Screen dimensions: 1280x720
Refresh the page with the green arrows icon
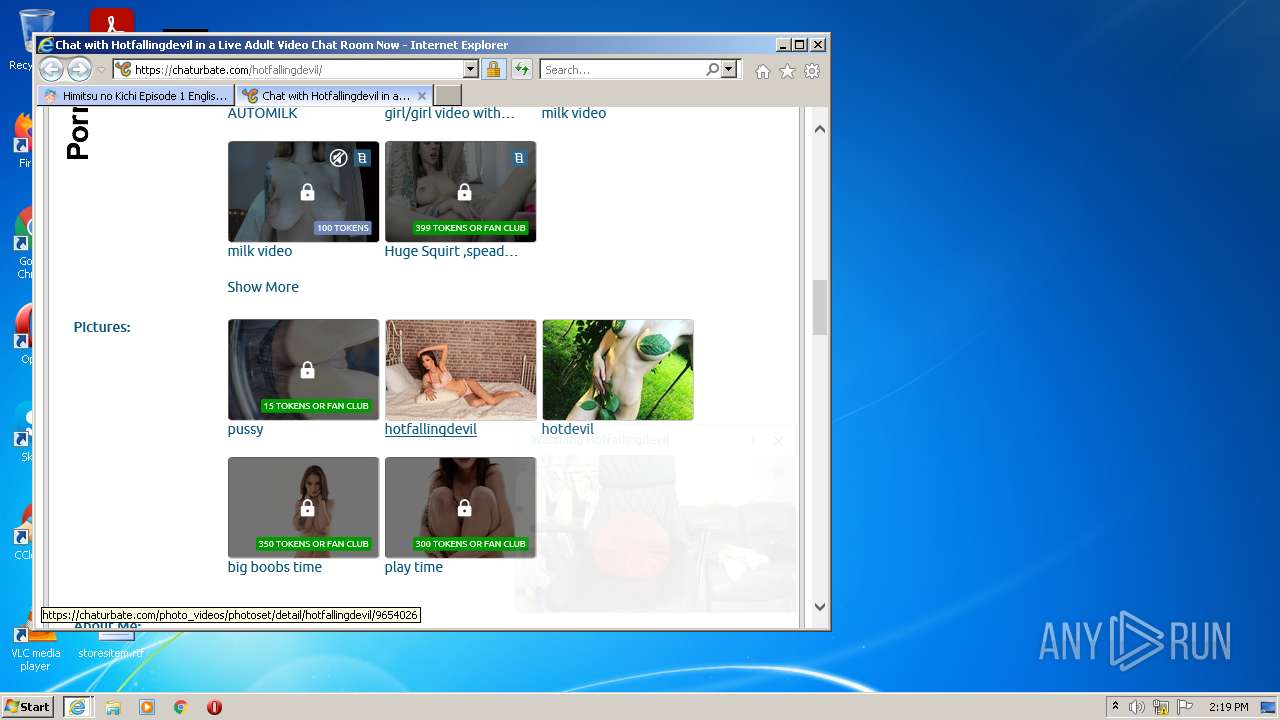tap(521, 69)
